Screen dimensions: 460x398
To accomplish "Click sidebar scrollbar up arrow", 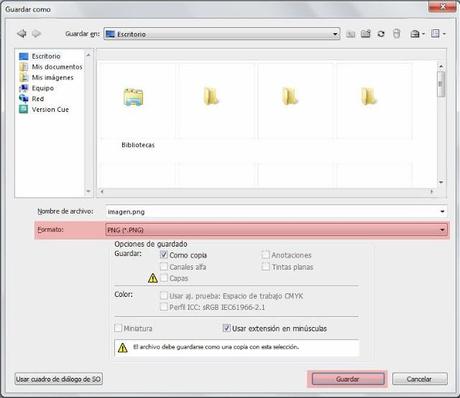I will click(x=88, y=55).
